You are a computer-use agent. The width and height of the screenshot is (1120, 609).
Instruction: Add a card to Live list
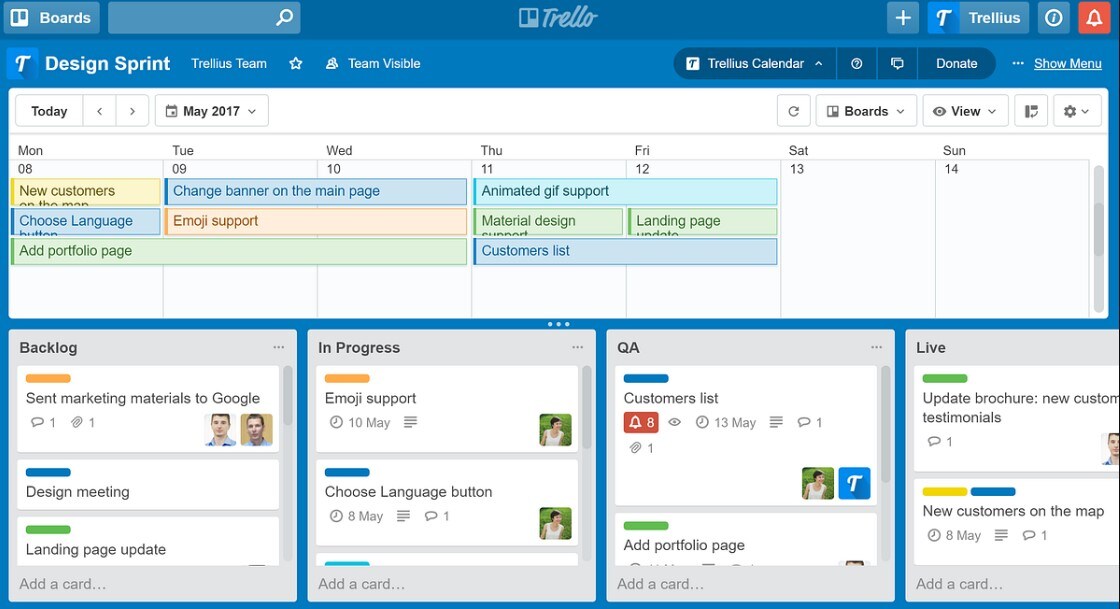[x=959, y=584]
